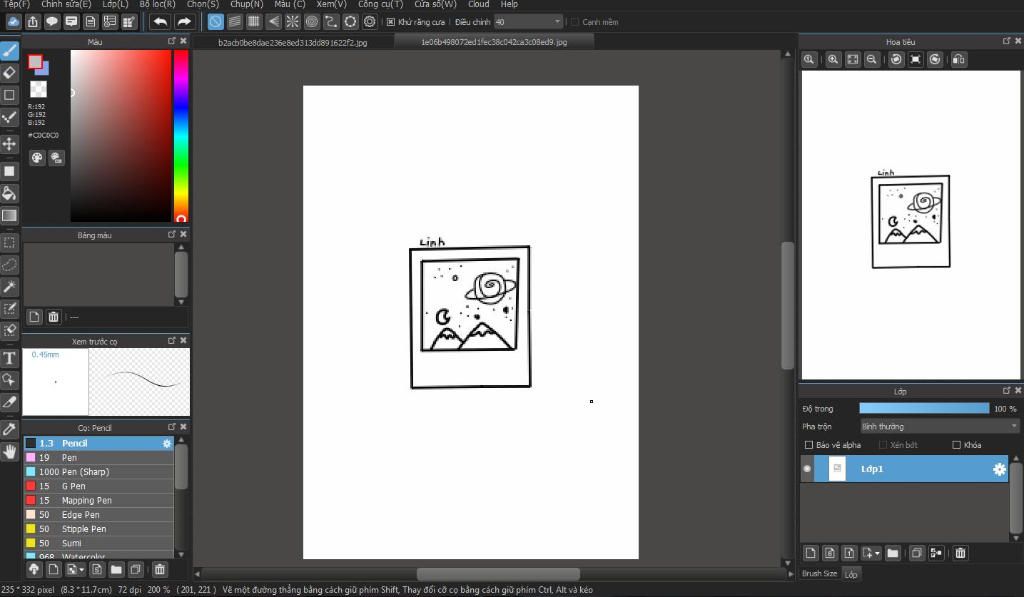The width and height of the screenshot is (1024, 597).
Task: Open the add-brush dropdown arrow in brush panel
Action: pyautogui.click(x=81, y=569)
